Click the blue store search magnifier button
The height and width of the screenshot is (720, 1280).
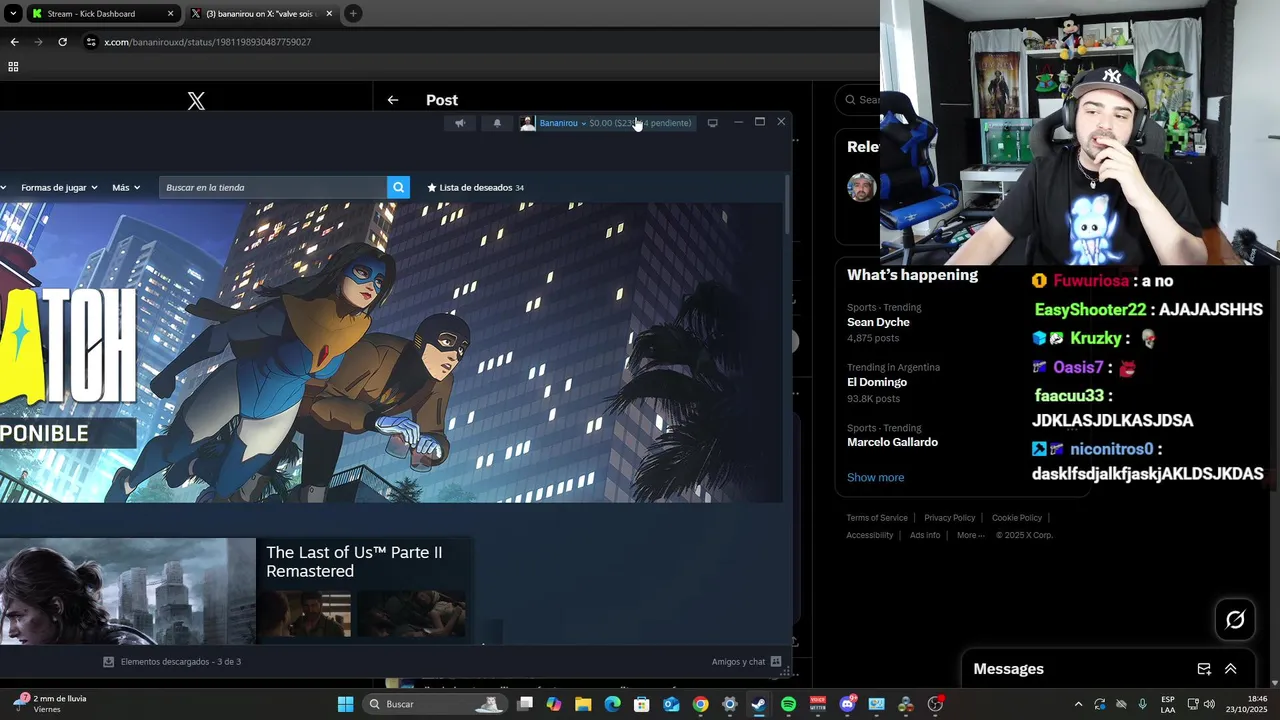[x=398, y=187]
